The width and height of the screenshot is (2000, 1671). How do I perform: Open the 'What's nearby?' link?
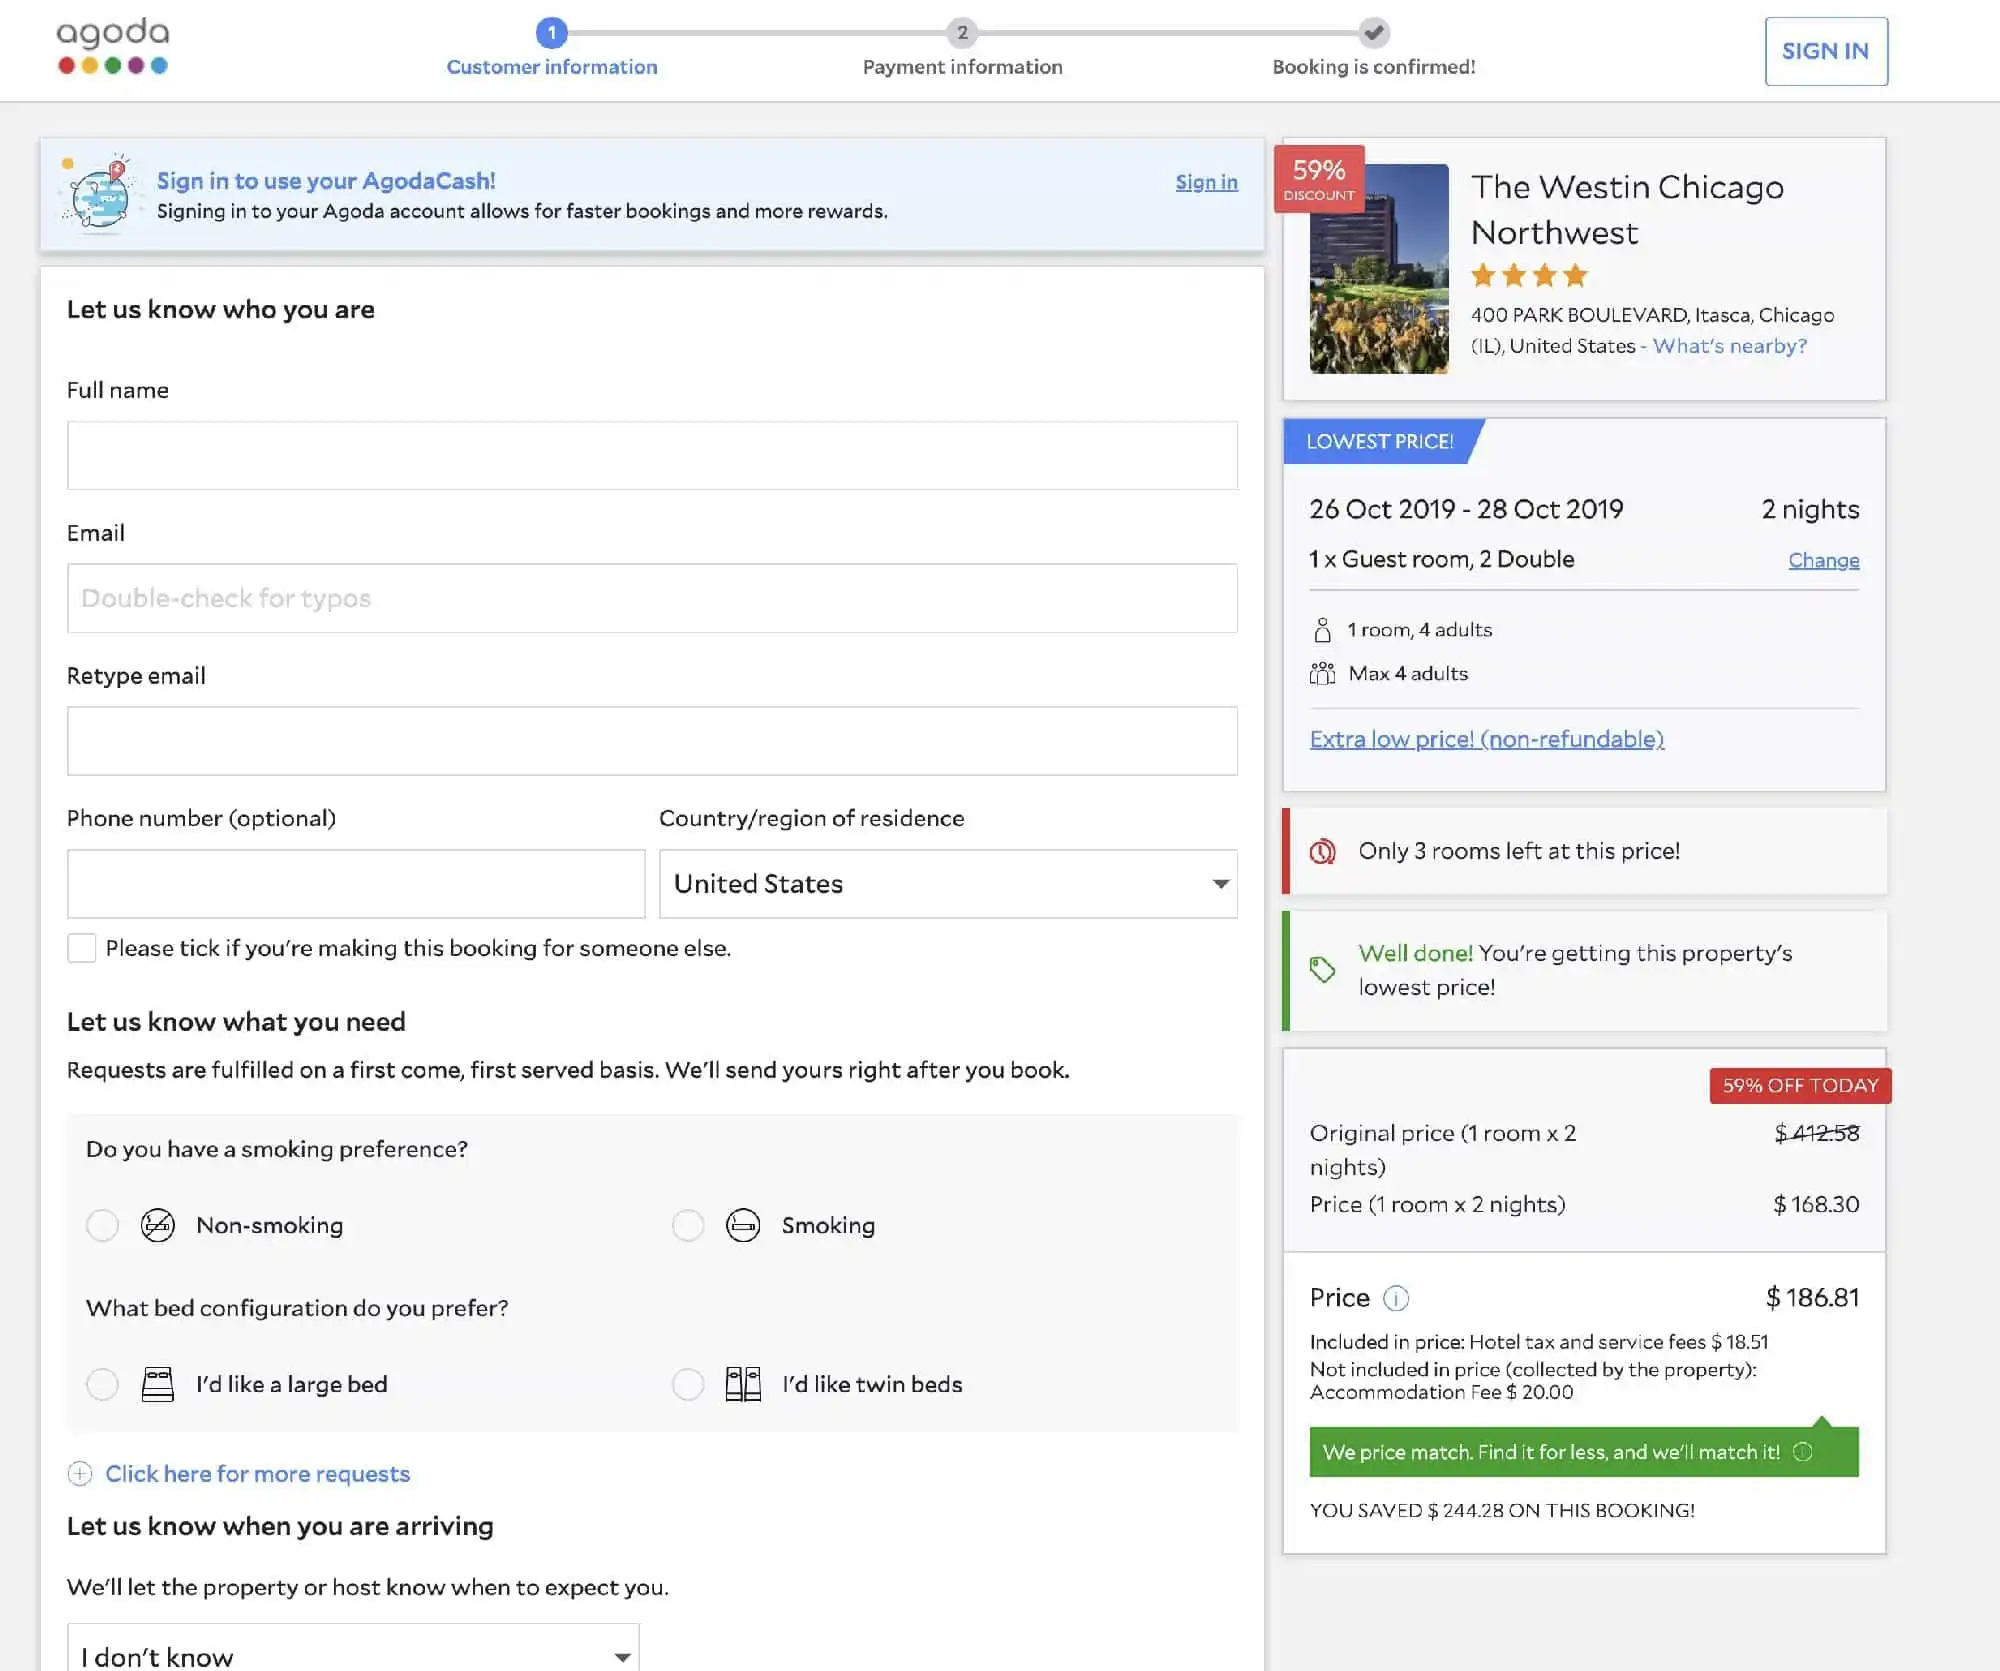point(1730,346)
